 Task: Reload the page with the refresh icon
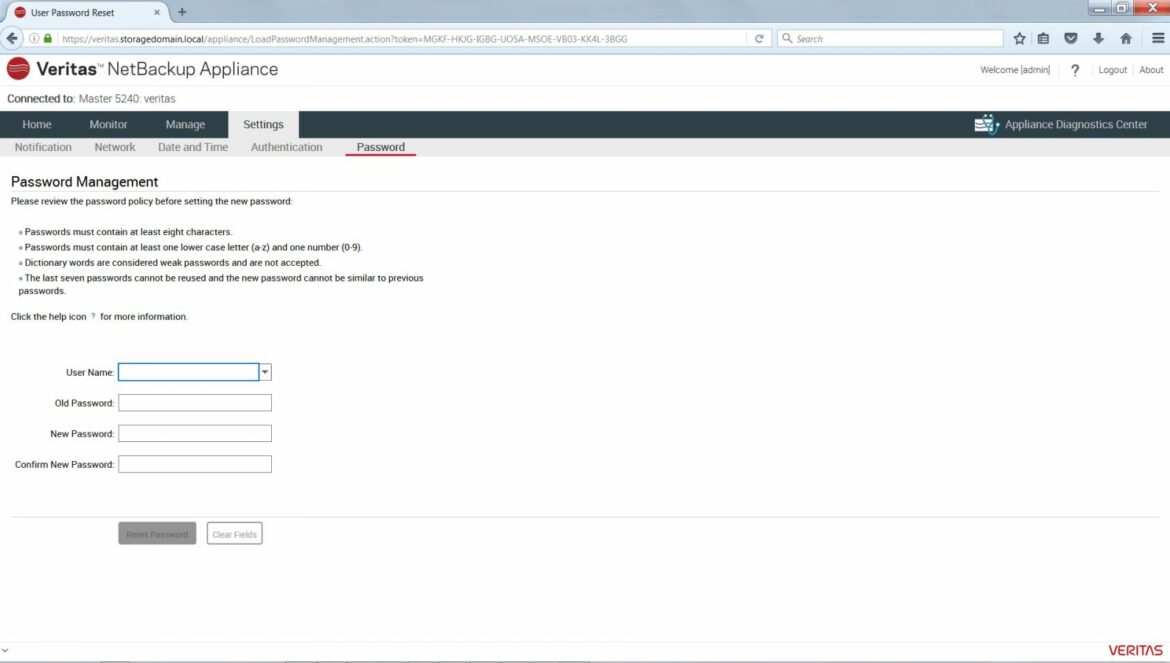tap(759, 39)
